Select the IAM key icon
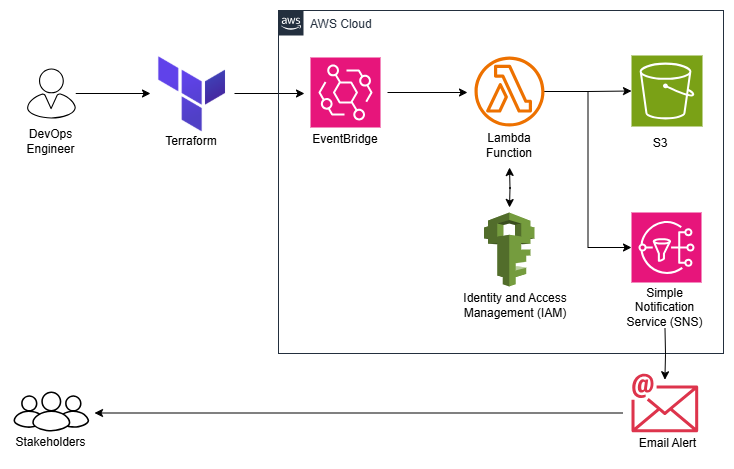Screen dimensions: 734x469 [509, 249]
